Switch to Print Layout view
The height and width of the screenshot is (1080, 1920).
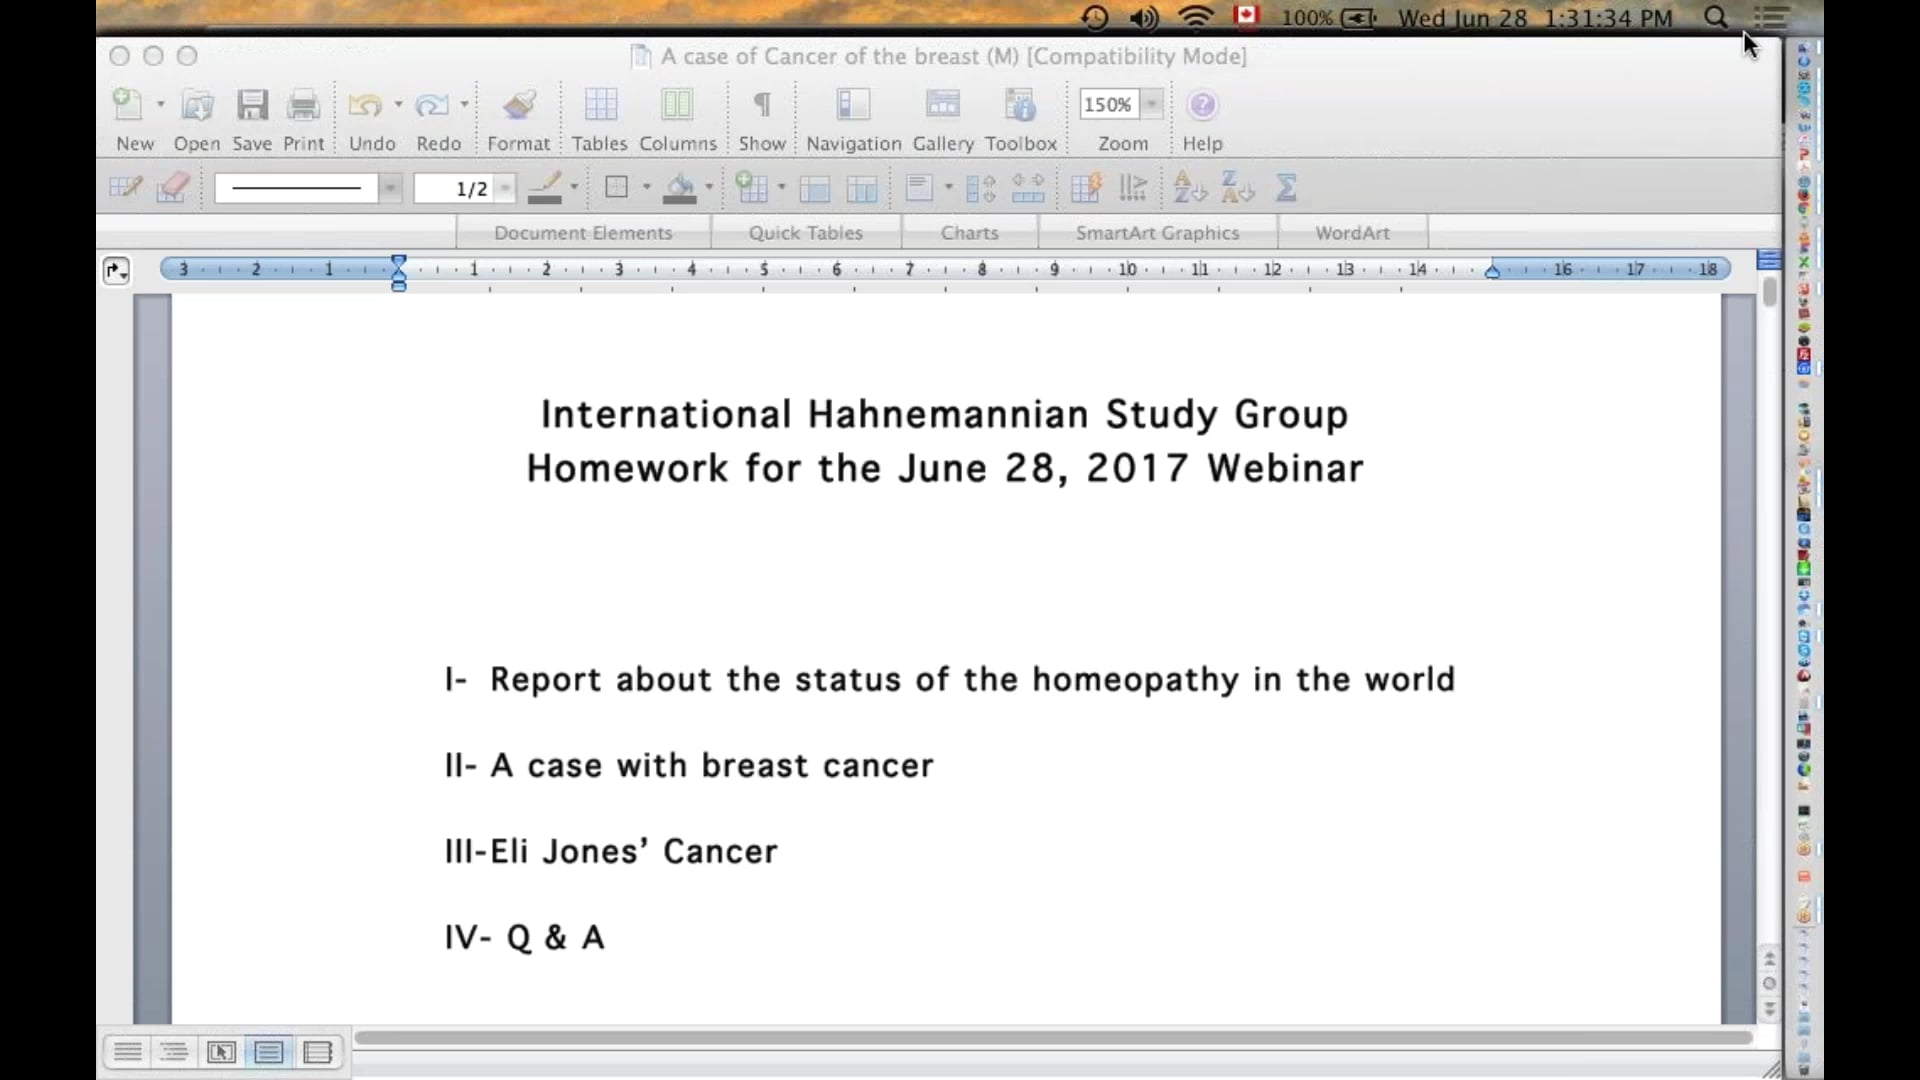tap(268, 1052)
